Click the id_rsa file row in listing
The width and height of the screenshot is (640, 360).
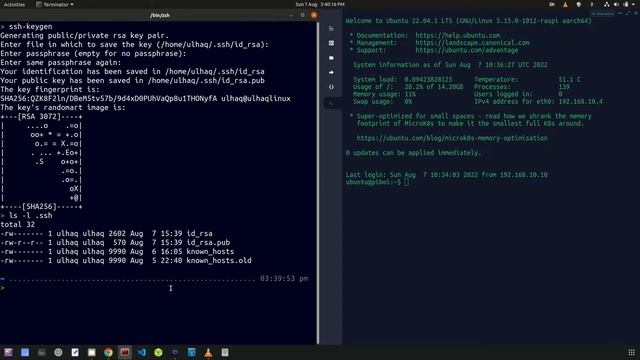107,233
